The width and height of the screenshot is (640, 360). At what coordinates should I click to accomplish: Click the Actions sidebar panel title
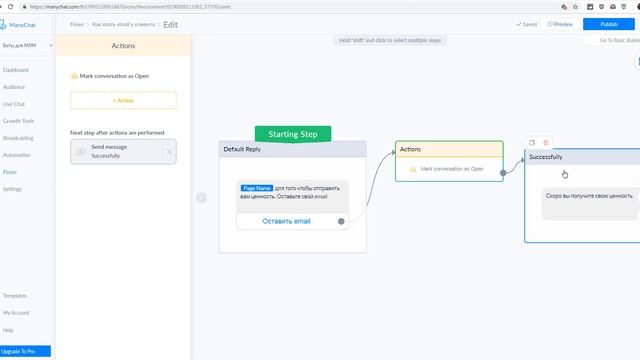coord(123,46)
